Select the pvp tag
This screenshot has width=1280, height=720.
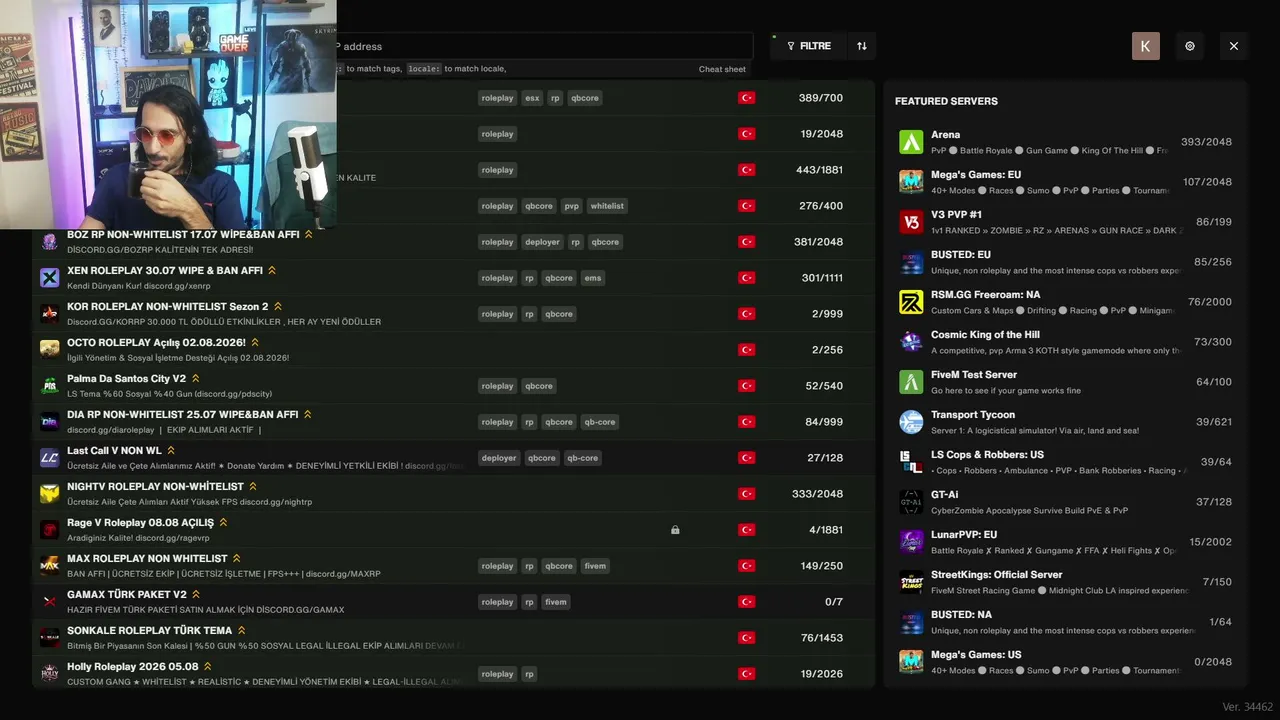click(571, 206)
